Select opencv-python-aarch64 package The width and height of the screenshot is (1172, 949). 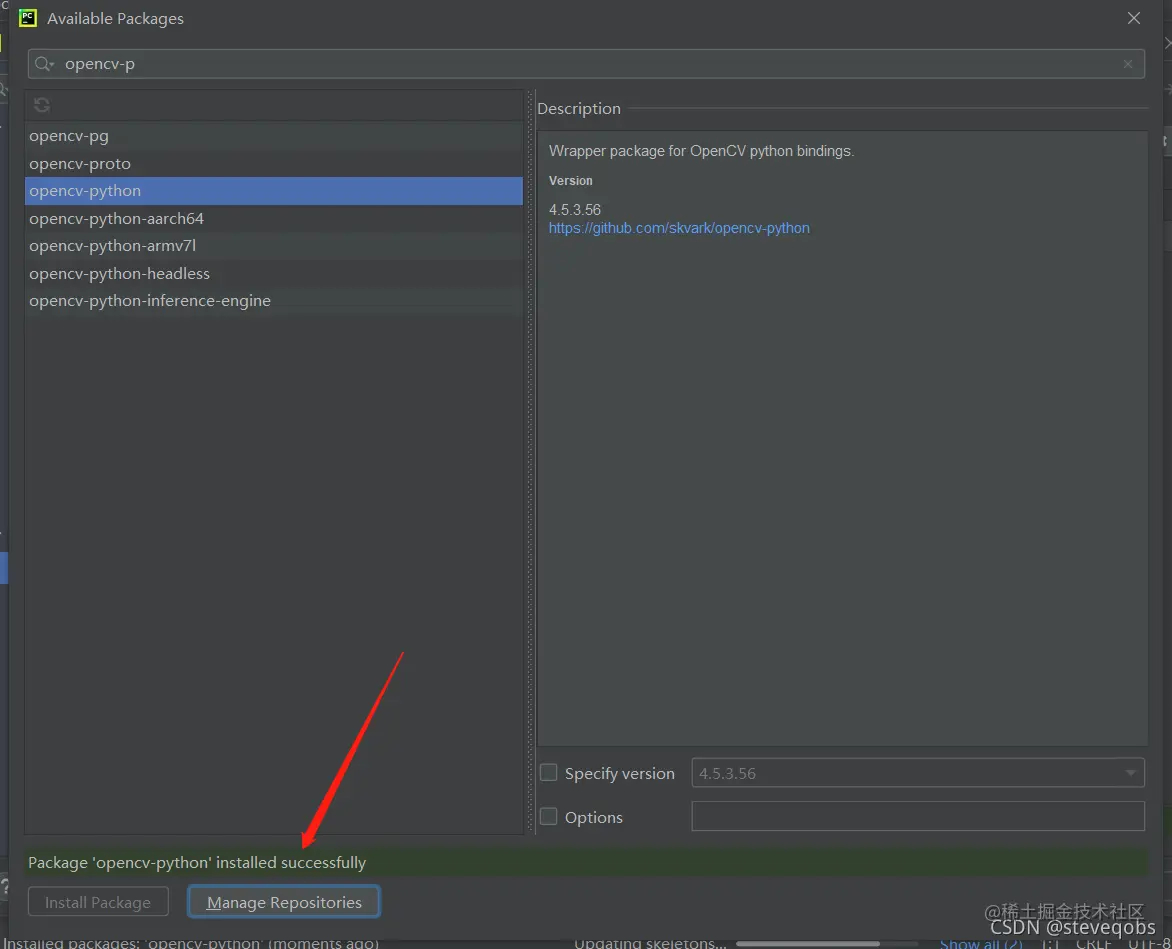pyautogui.click(x=274, y=218)
